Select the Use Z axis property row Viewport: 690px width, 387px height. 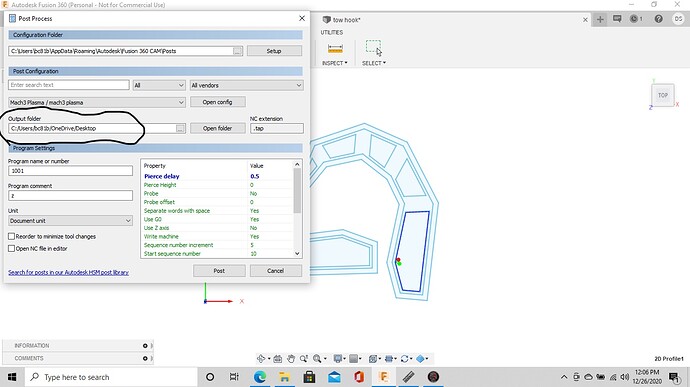click(x=217, y=228)
